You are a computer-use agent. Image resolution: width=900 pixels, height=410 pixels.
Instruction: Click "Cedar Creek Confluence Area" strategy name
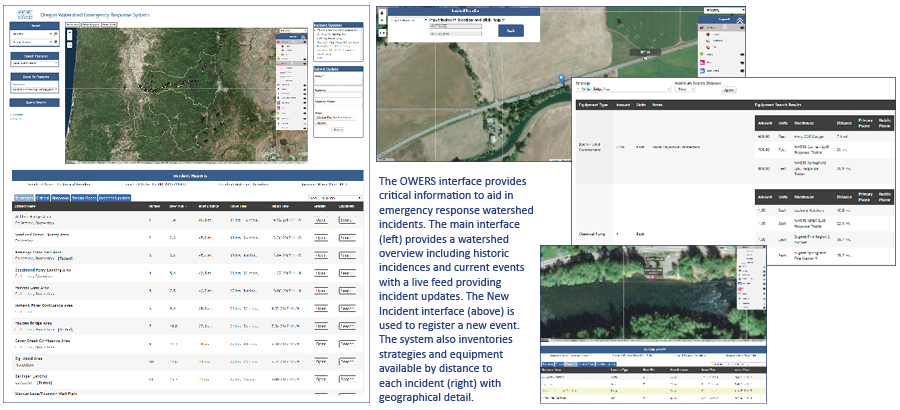[x=42, y=341]
